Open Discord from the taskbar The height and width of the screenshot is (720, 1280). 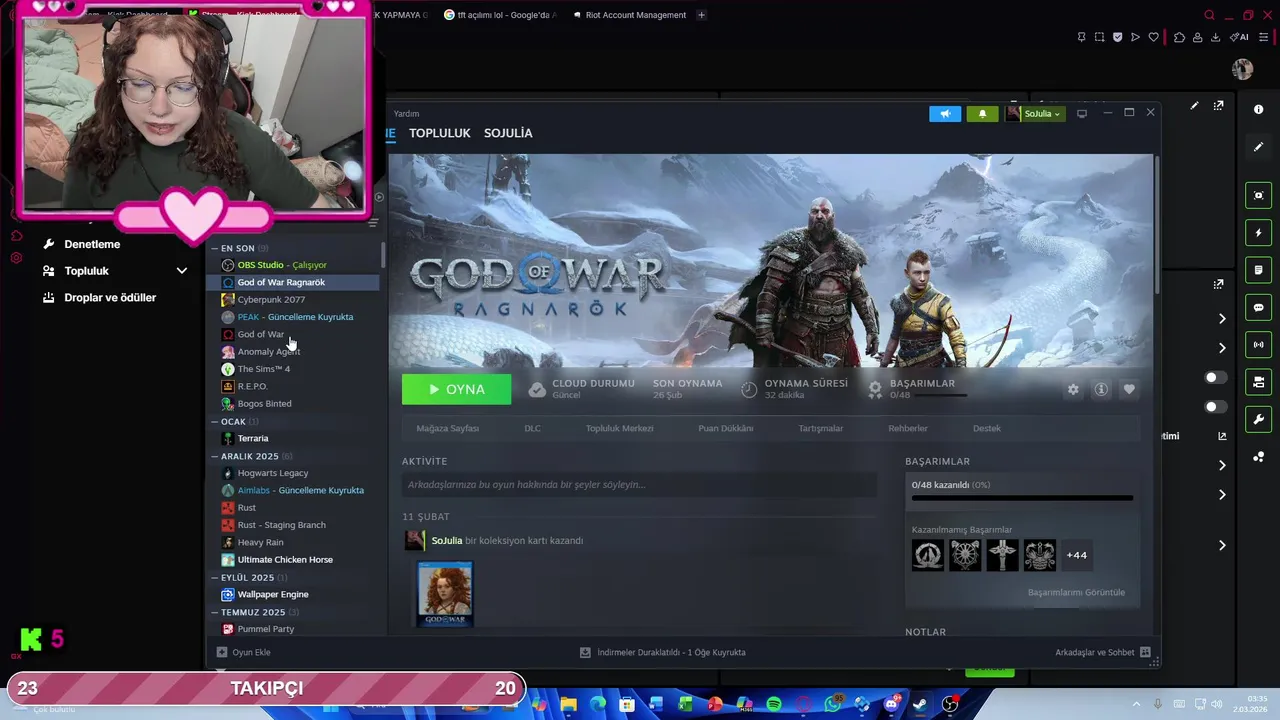(891, 705)
